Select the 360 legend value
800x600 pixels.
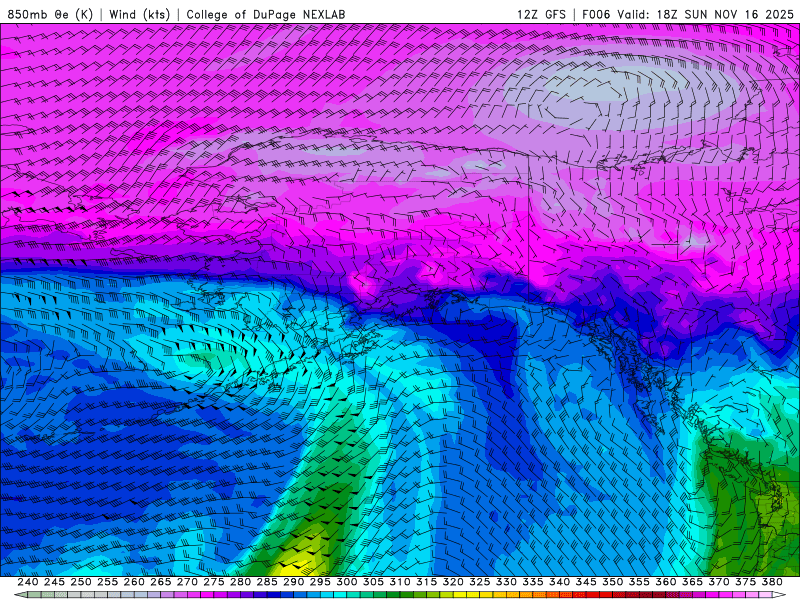pos(665,582)
